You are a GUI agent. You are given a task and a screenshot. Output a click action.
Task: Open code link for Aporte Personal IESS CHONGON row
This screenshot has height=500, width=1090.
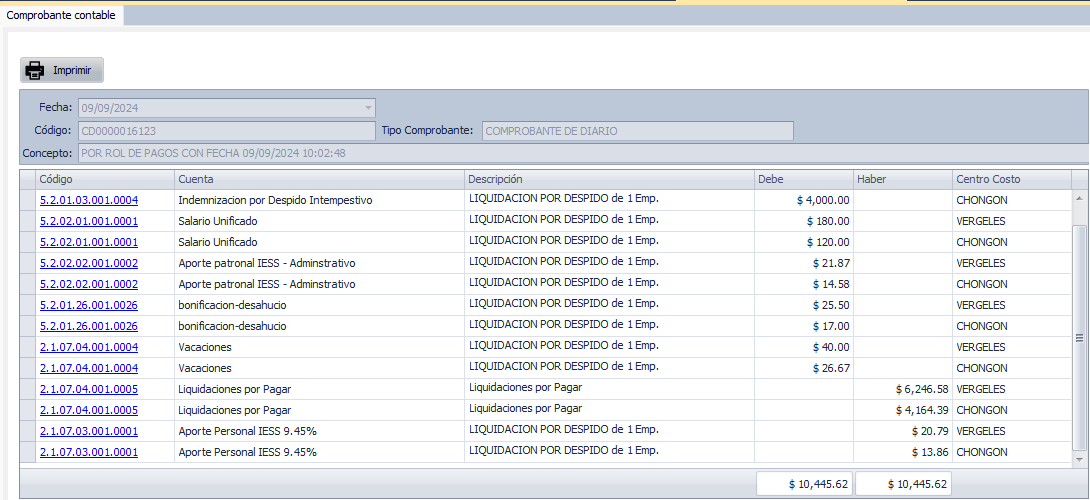(89, 452)
